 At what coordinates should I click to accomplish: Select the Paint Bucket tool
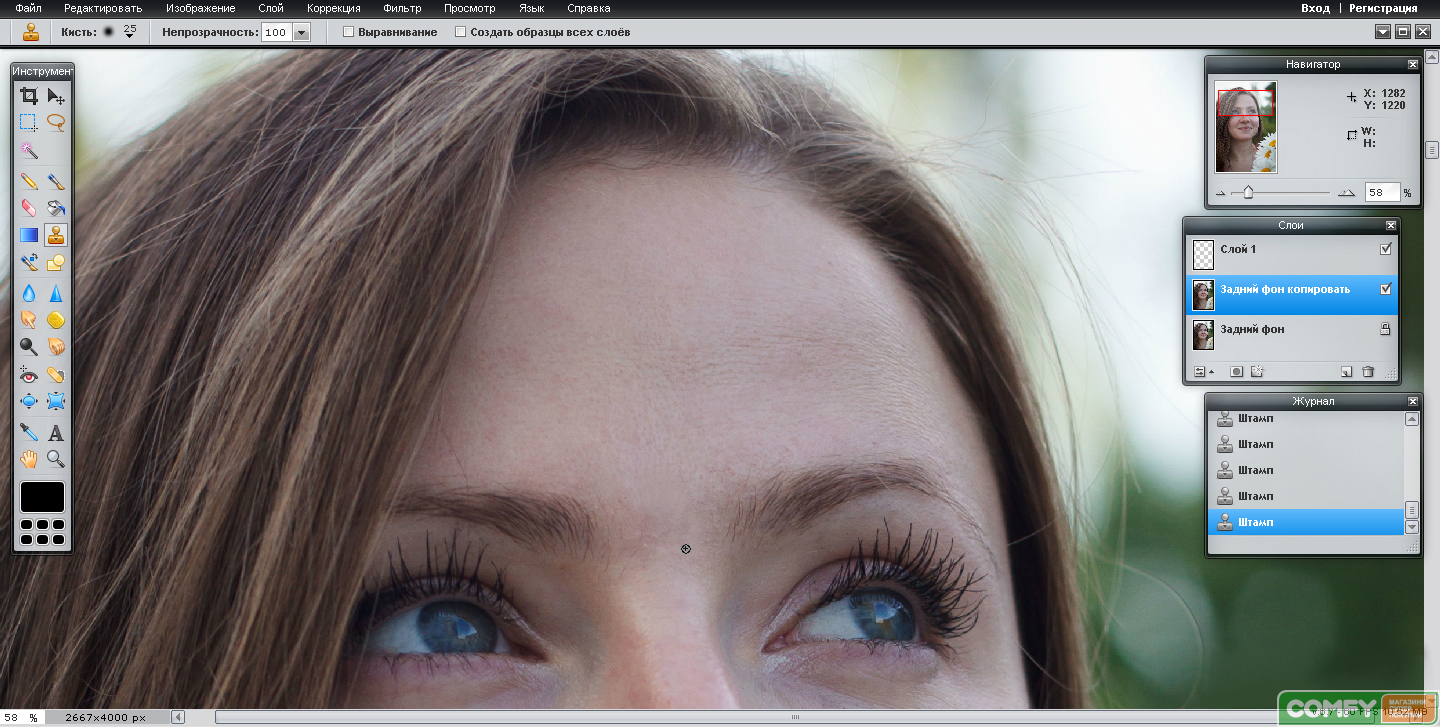(x=56, y=208)
